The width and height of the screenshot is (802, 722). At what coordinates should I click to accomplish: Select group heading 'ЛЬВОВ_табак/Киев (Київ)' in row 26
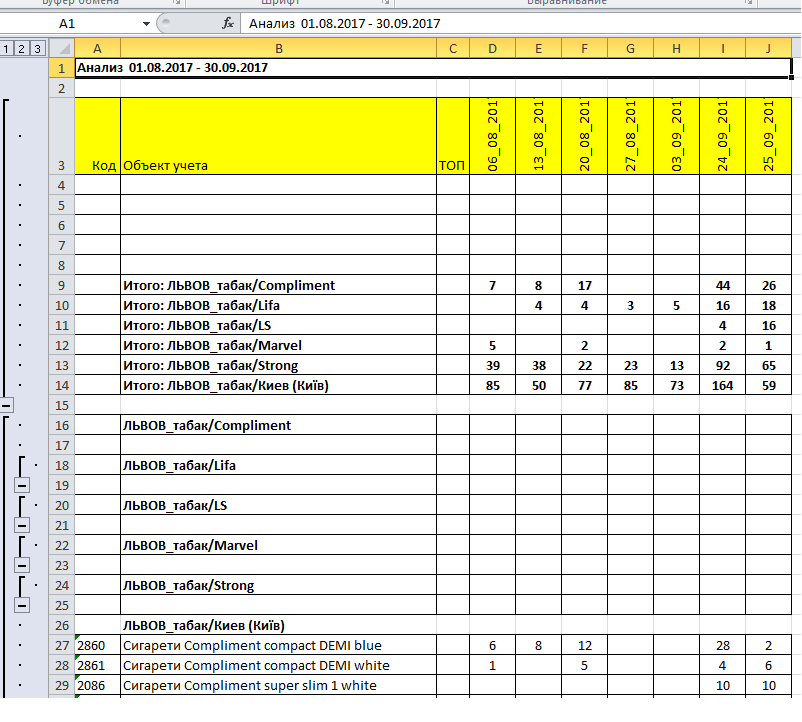point(279,625)
